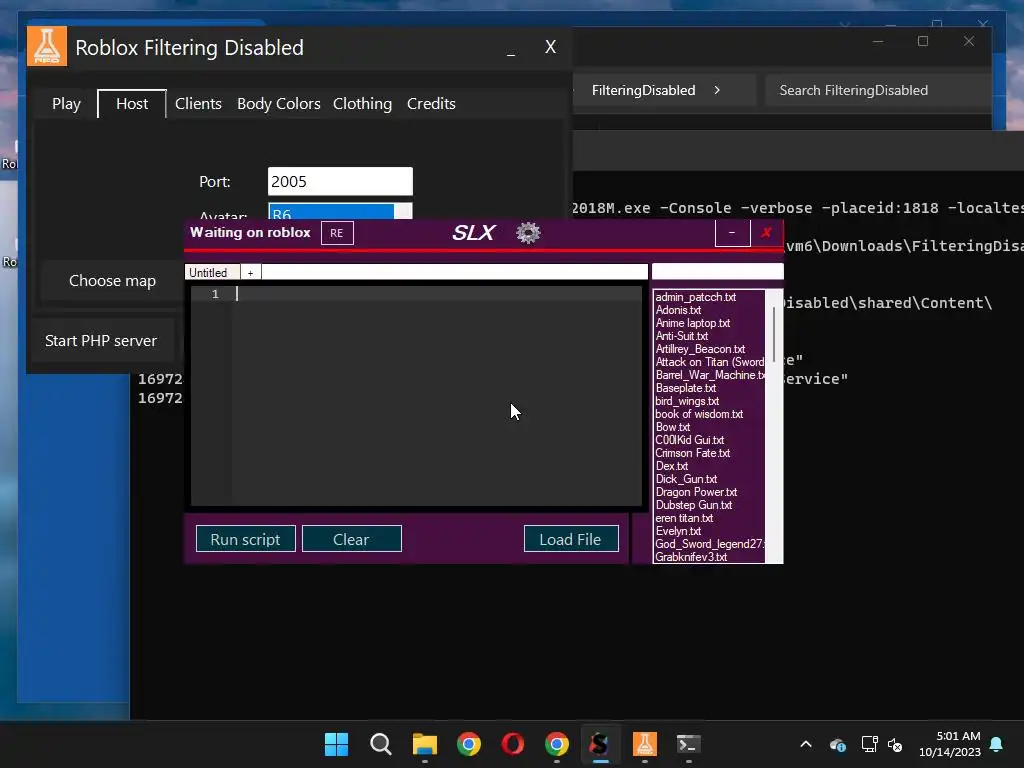
Task: Switch to SLX app in taskbar
Action: [600, 744]
